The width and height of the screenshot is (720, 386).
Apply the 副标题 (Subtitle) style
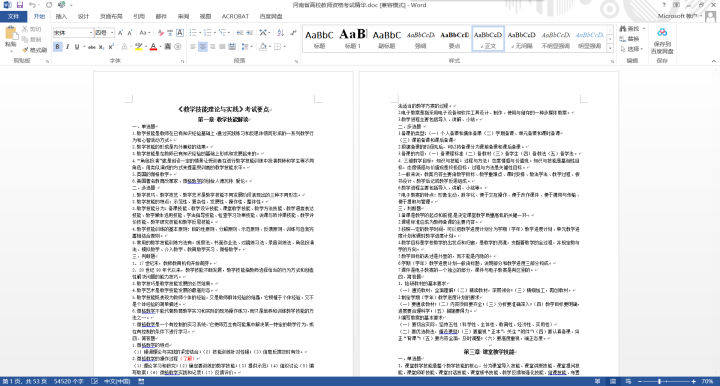tap(387, 39)
